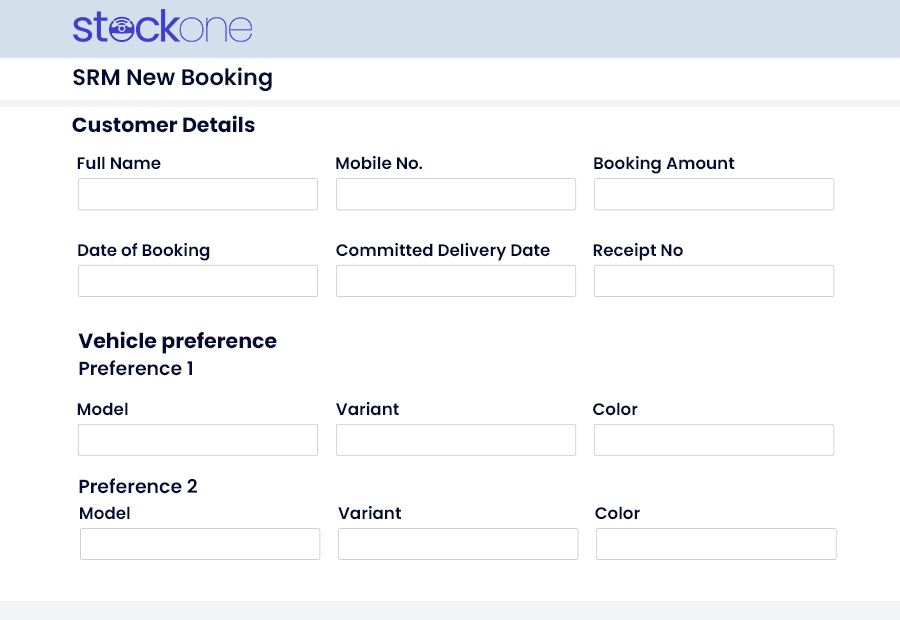Screen dimensions: 900x620
Task: Click the Model field under Preference 2
Action: [199, 544]
